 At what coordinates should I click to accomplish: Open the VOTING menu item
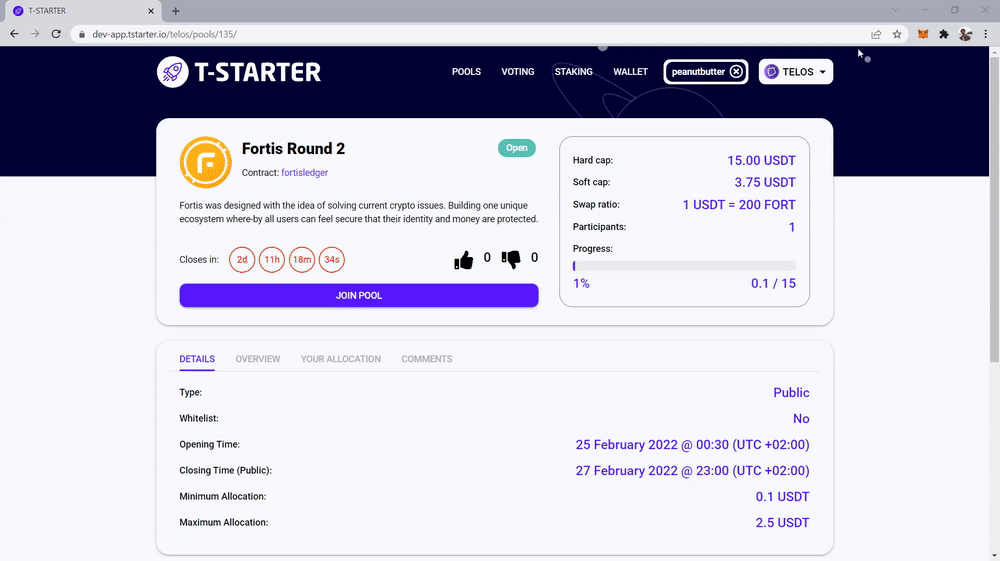click(x=517, y=71)
